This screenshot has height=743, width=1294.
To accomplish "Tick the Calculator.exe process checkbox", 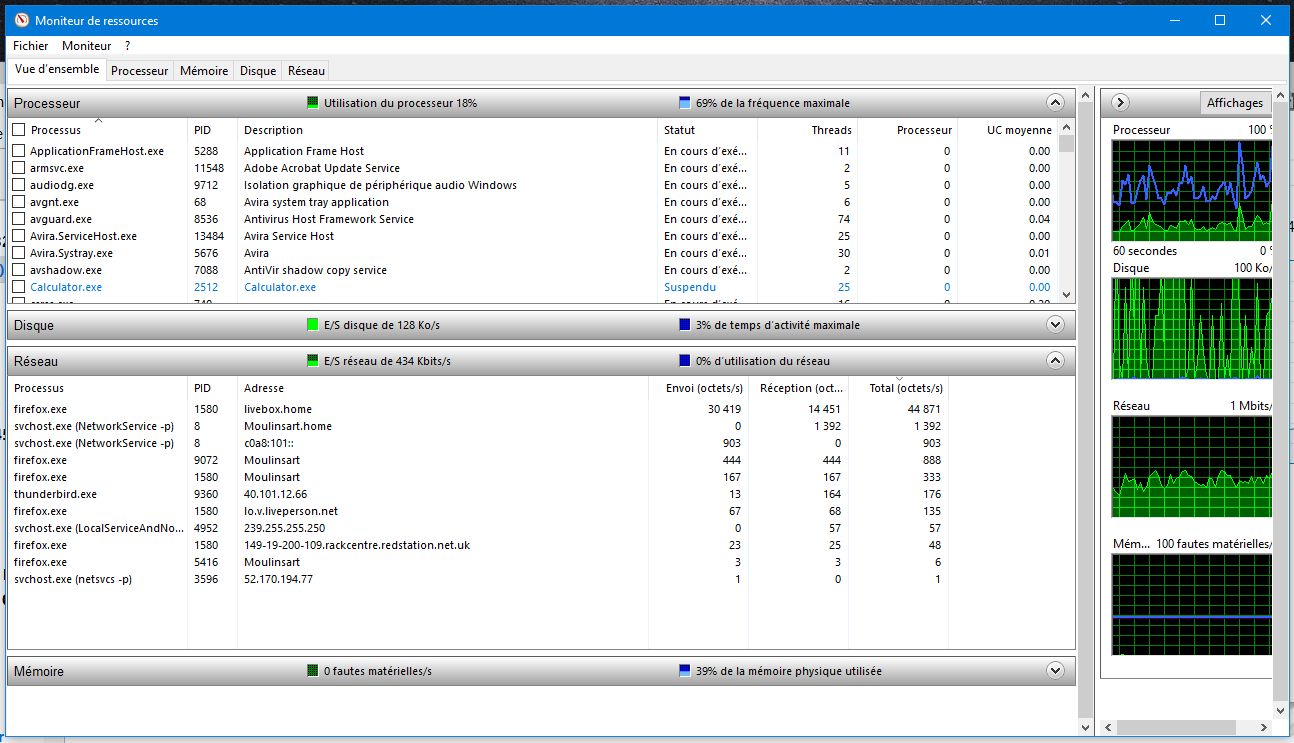I will tap(18, 287).
